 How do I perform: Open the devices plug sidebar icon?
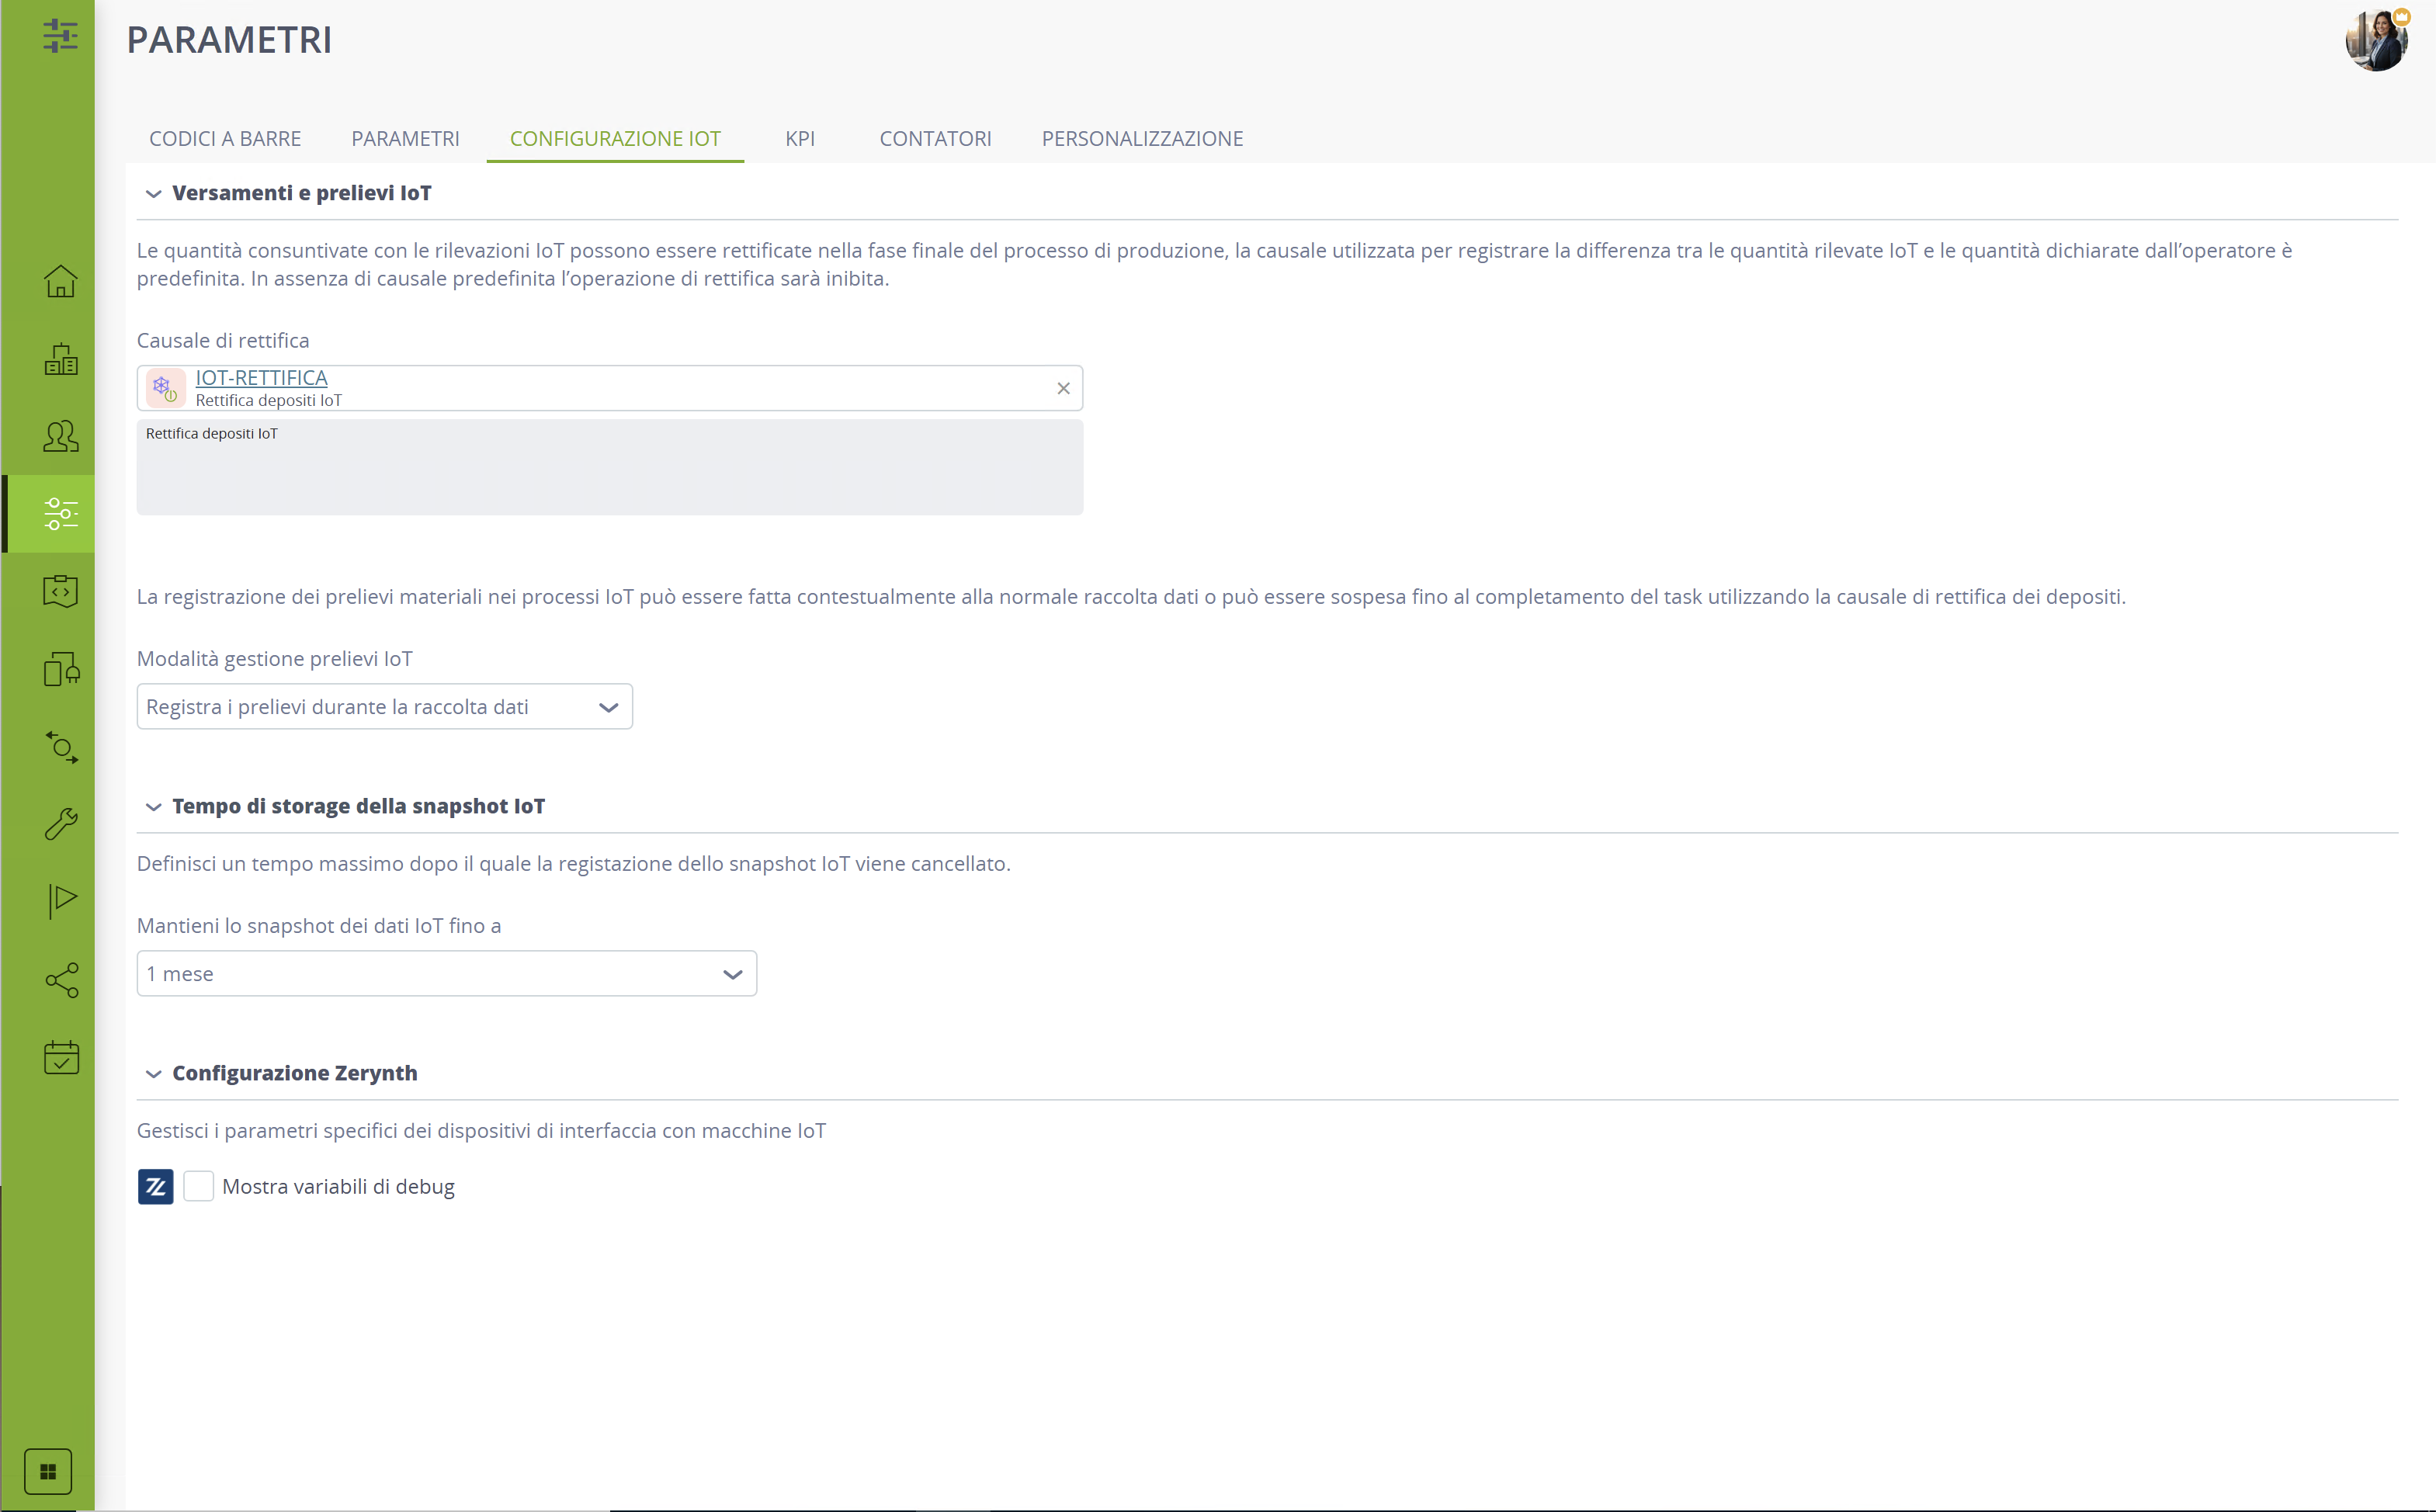pyautogui.click(x=61, y=669)
